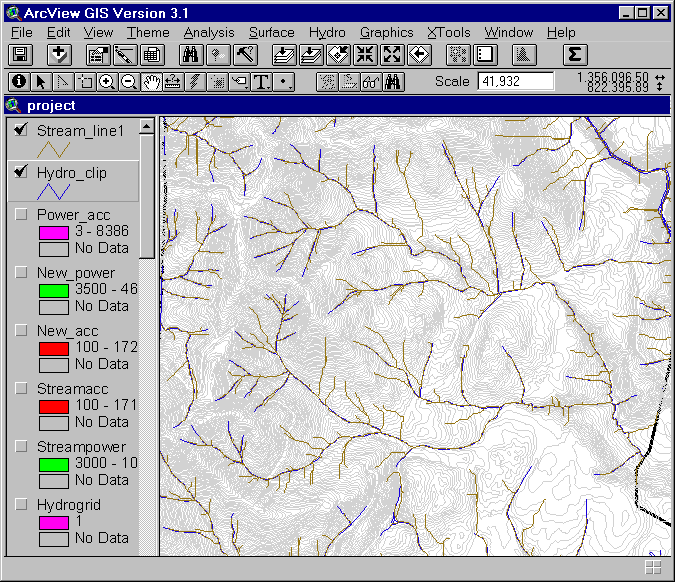Screen dimensions: 675x582
Task: Click the inward arrows Zoom In button
Action: coord(365,55)
